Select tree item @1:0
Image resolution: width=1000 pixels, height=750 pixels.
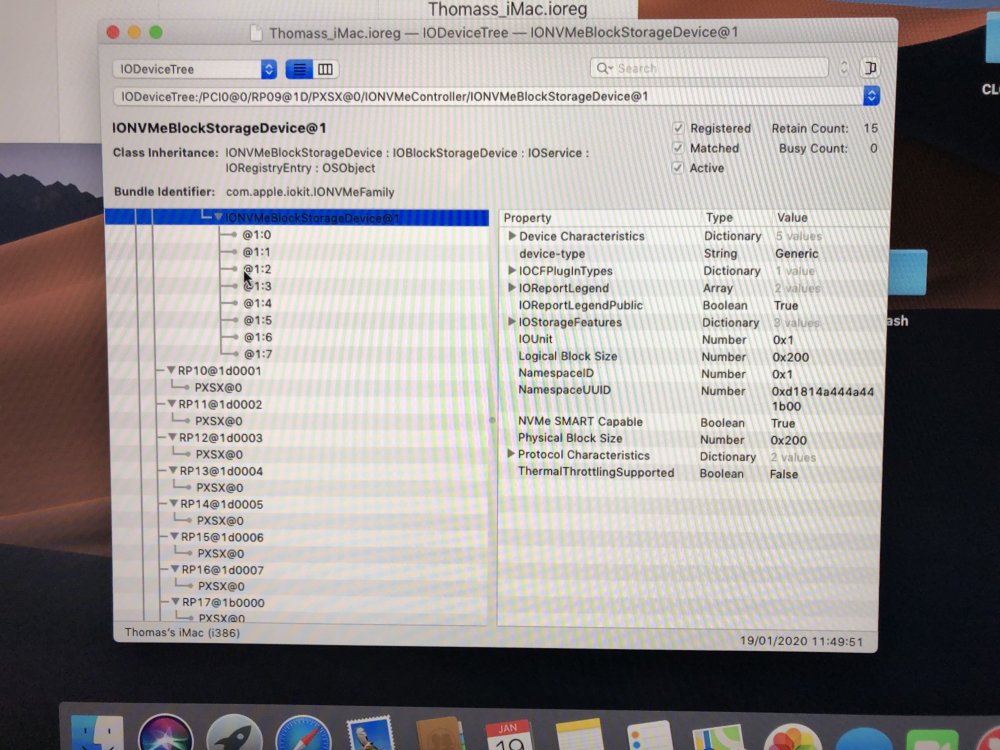pyautogui.click(x=256, y=235)
